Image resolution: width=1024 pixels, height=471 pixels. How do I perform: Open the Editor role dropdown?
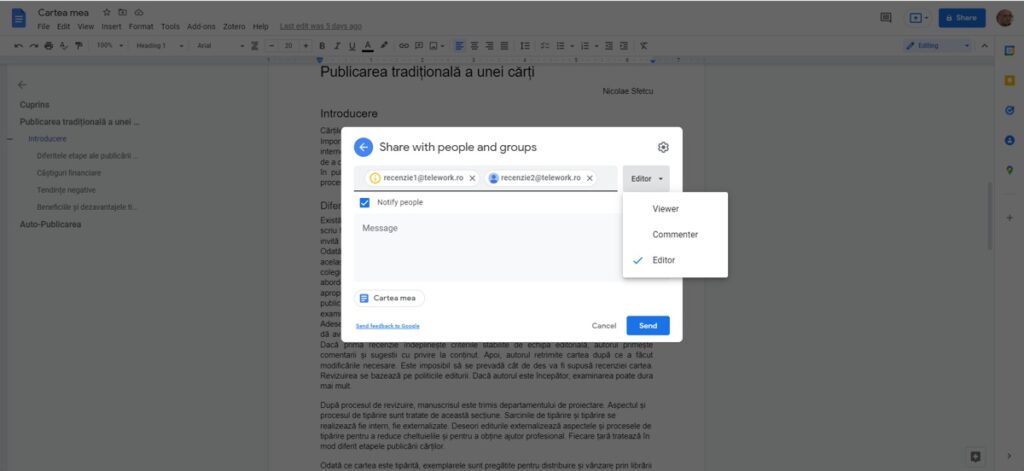coord(646,178)
